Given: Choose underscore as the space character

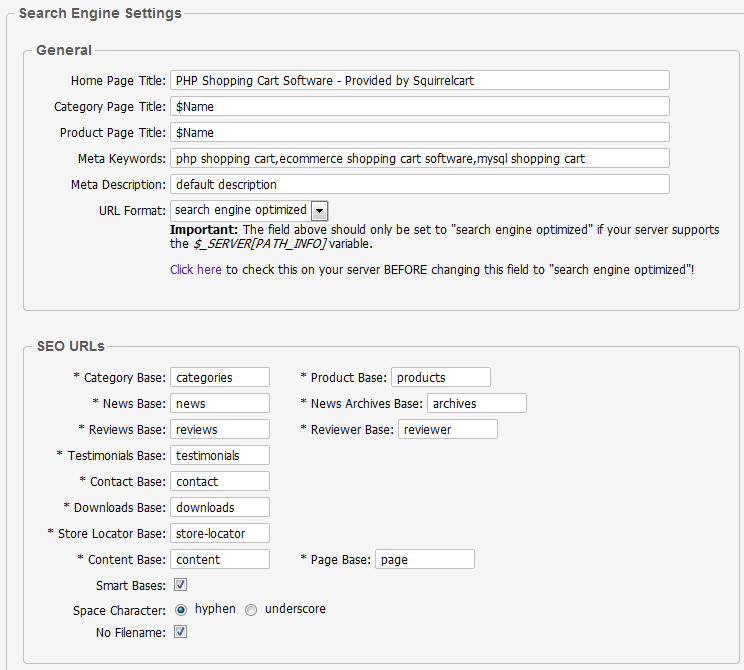Looking at the screenshot, I should tap(251, 609).
